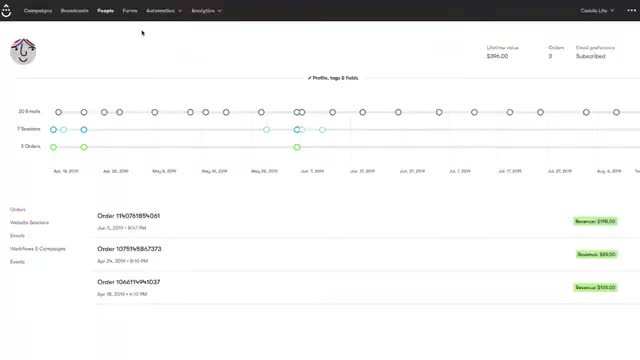
Task: Open the three-dot more options menu
Action: (x=631, y=11)
